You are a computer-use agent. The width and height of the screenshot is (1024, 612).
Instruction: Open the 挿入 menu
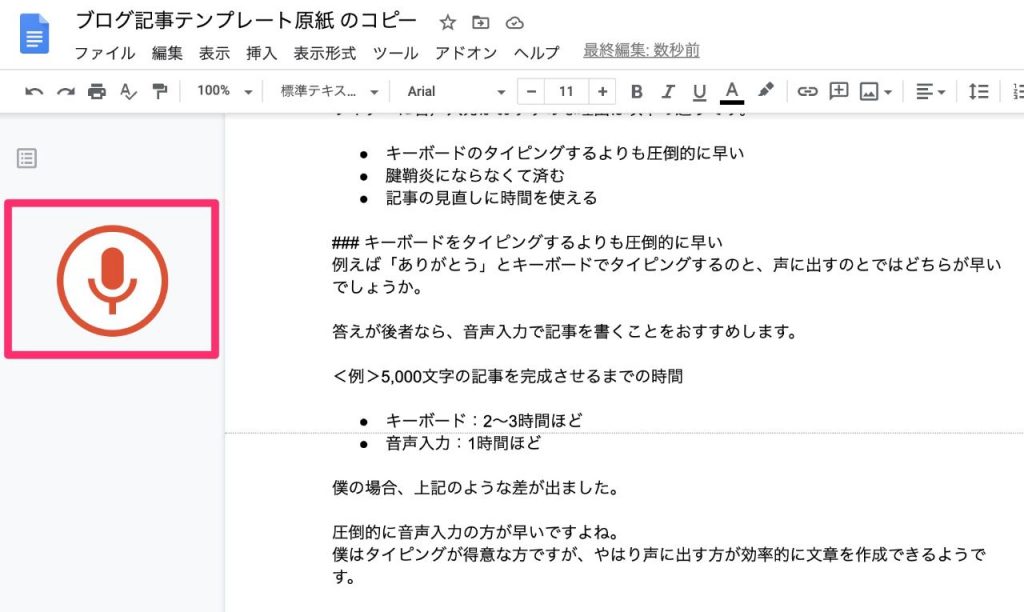tap(261, 52)
